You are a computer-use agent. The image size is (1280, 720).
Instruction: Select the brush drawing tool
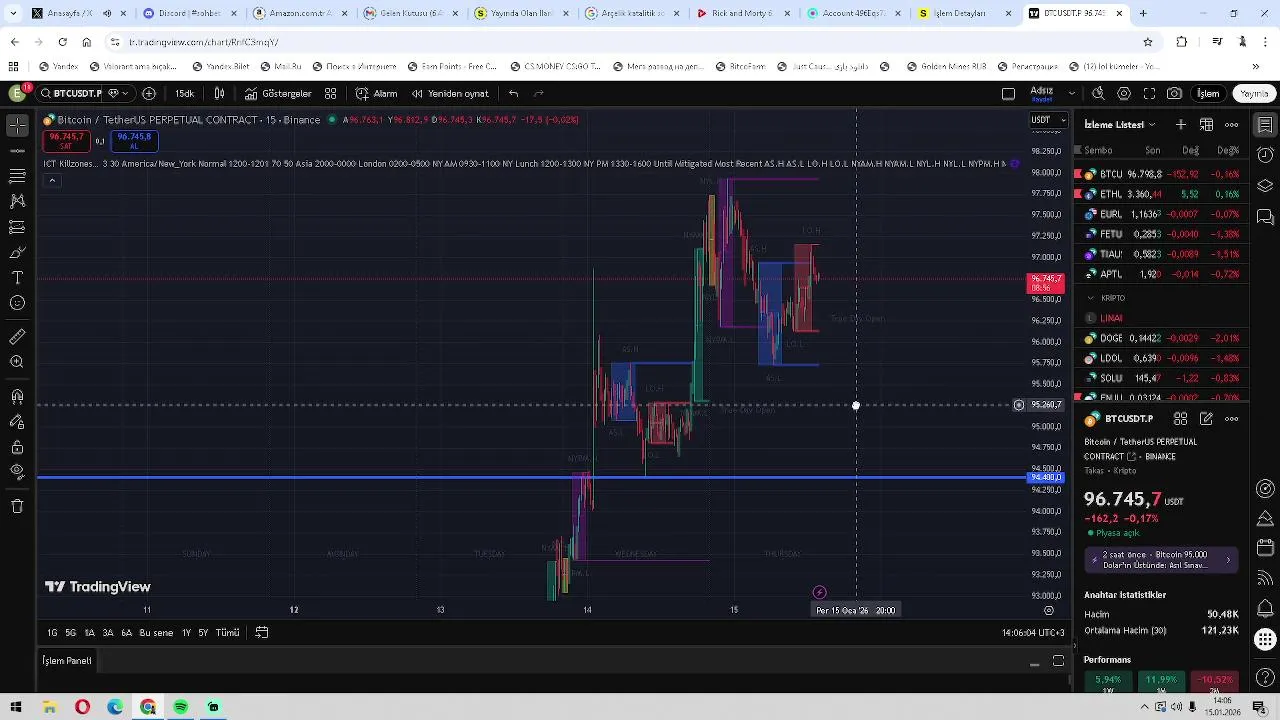point(17,252)
